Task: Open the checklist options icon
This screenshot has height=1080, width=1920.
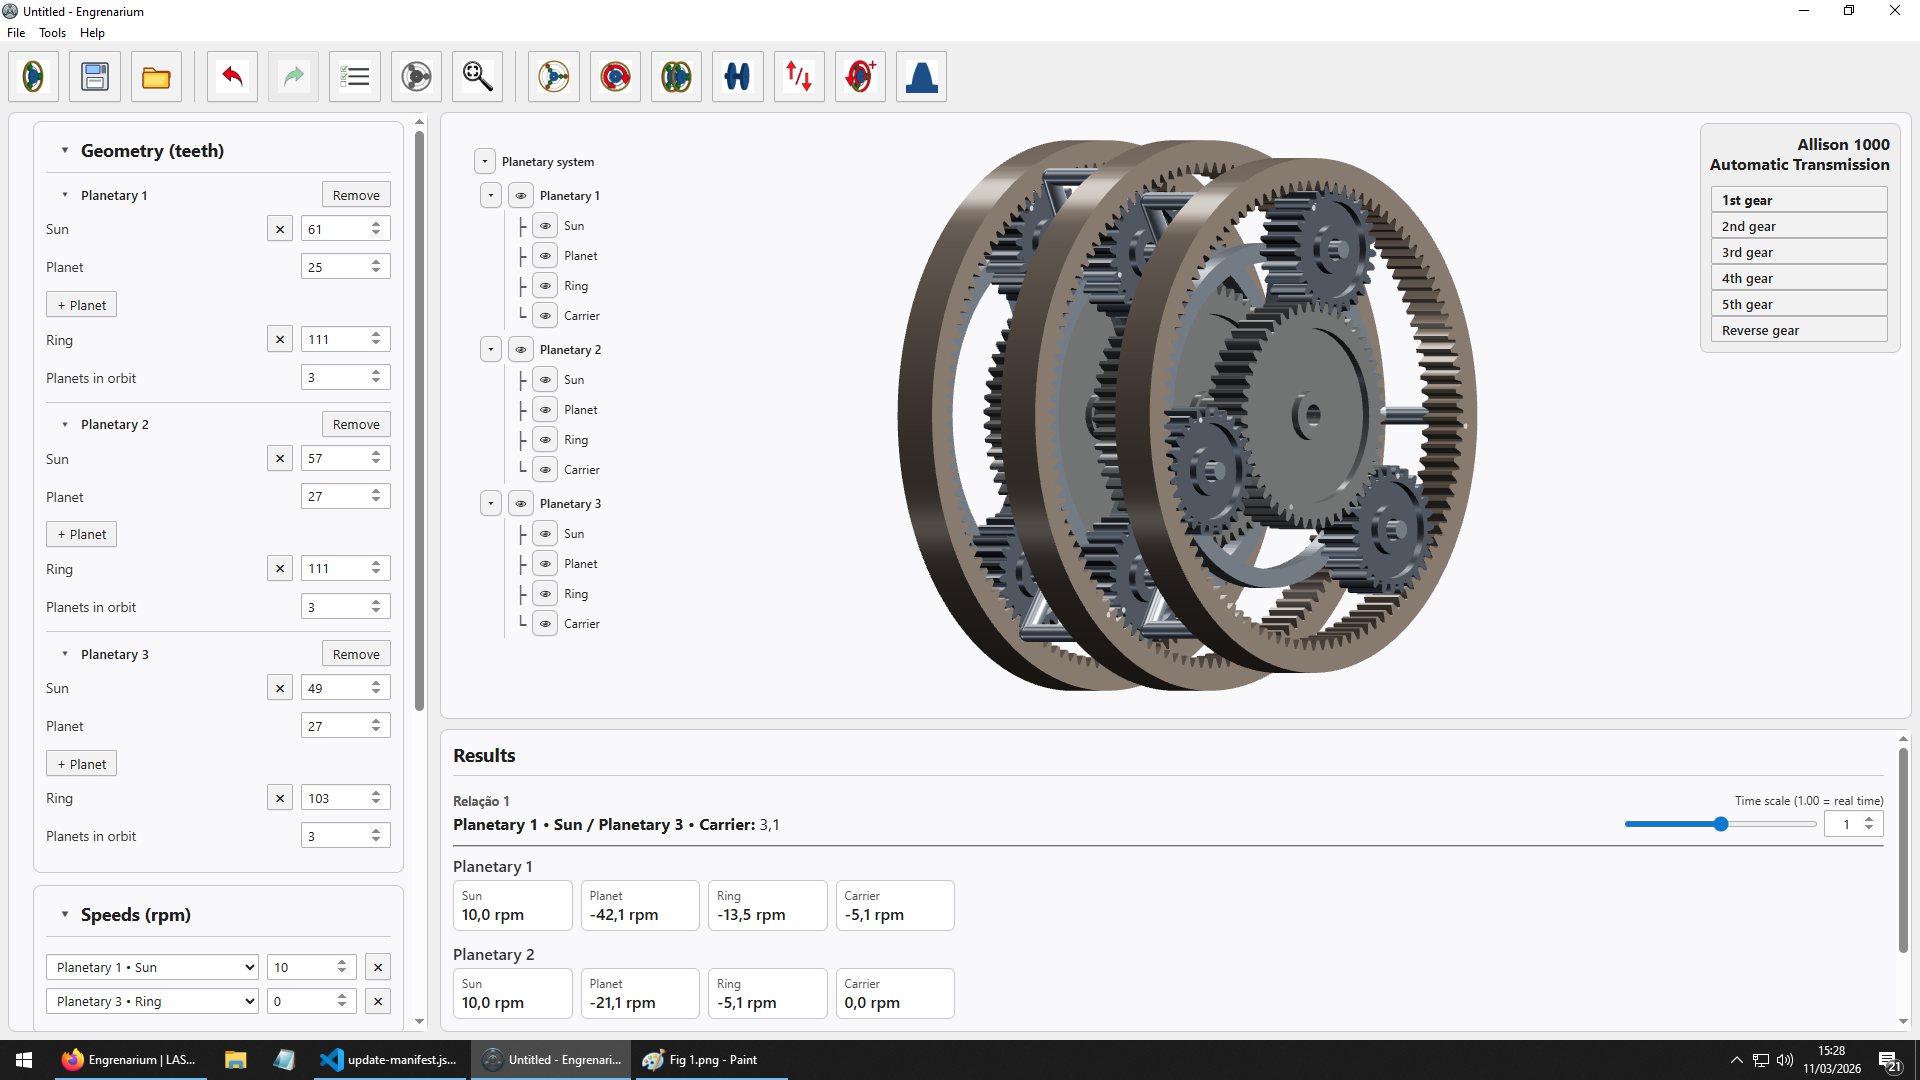Action: click(355, 77)
